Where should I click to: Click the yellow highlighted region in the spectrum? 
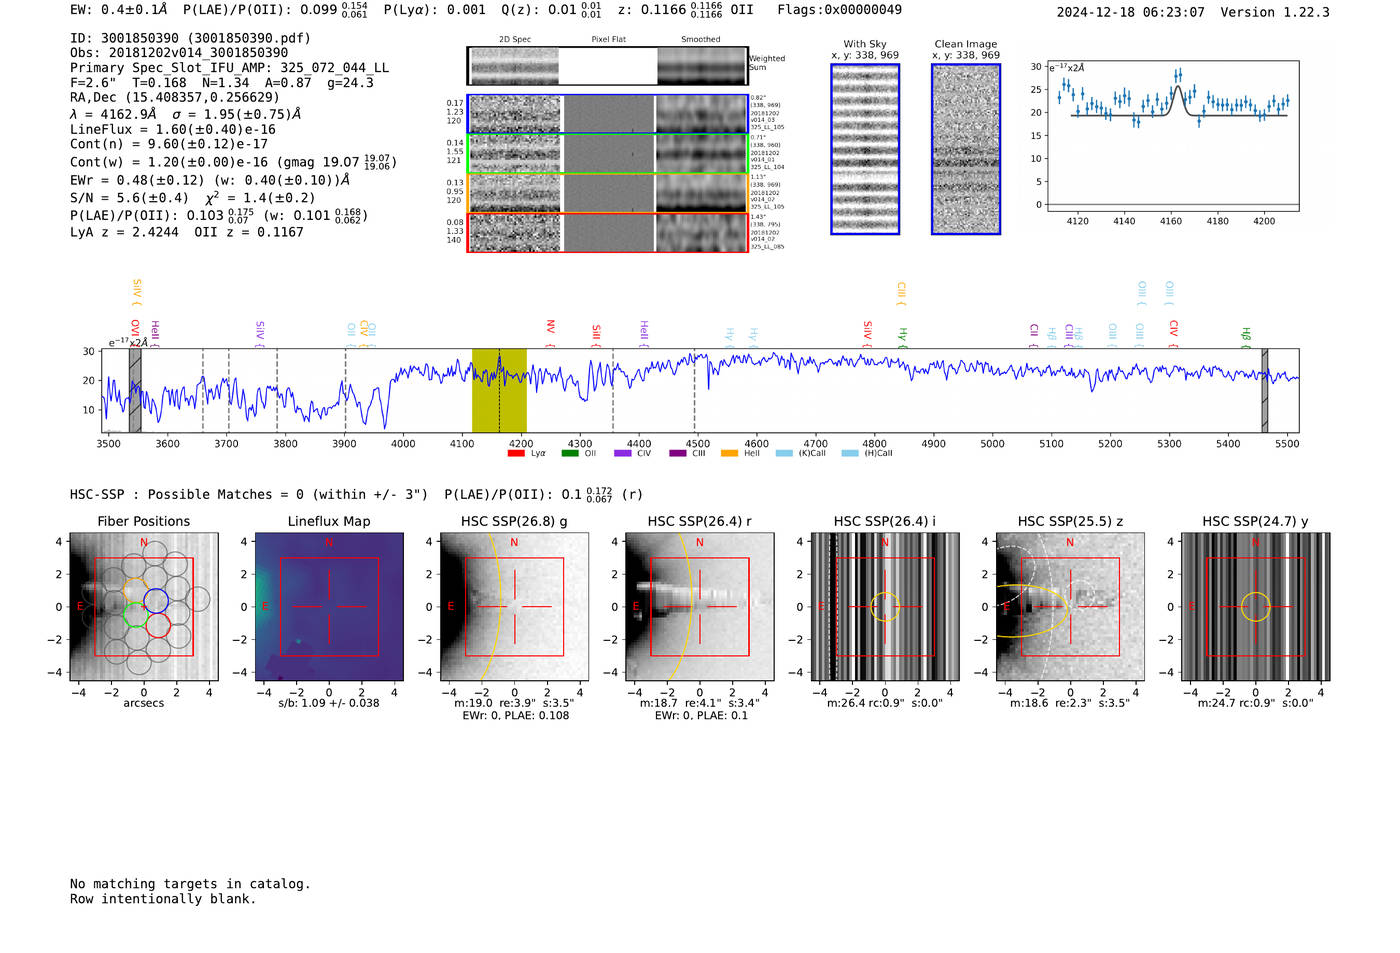[x=499, y=390]
